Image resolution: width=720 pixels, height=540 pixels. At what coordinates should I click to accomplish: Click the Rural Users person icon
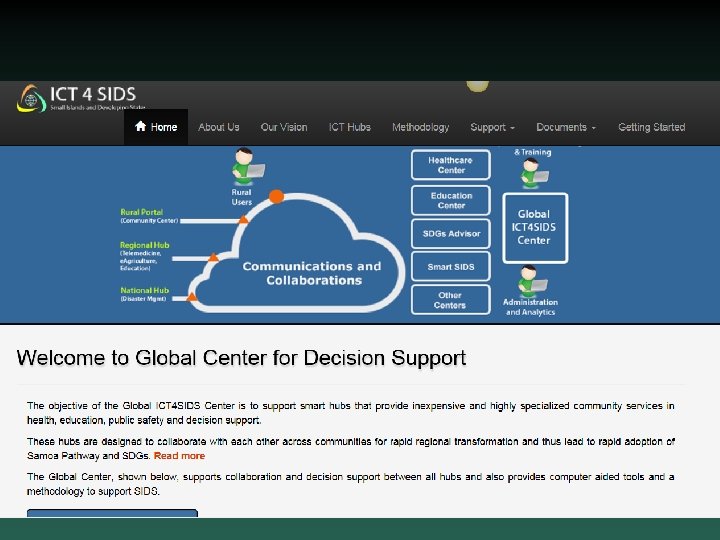coord(247,166)
